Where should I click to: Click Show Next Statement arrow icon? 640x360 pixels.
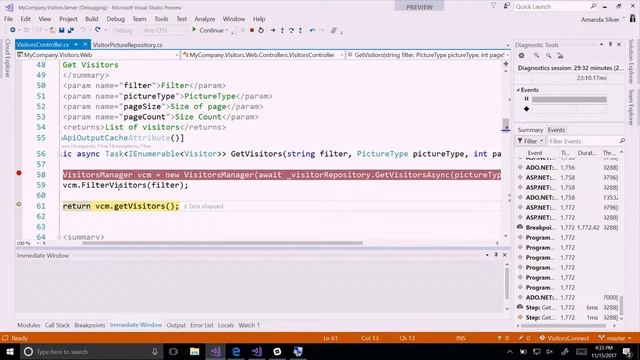tap(273, 30)
